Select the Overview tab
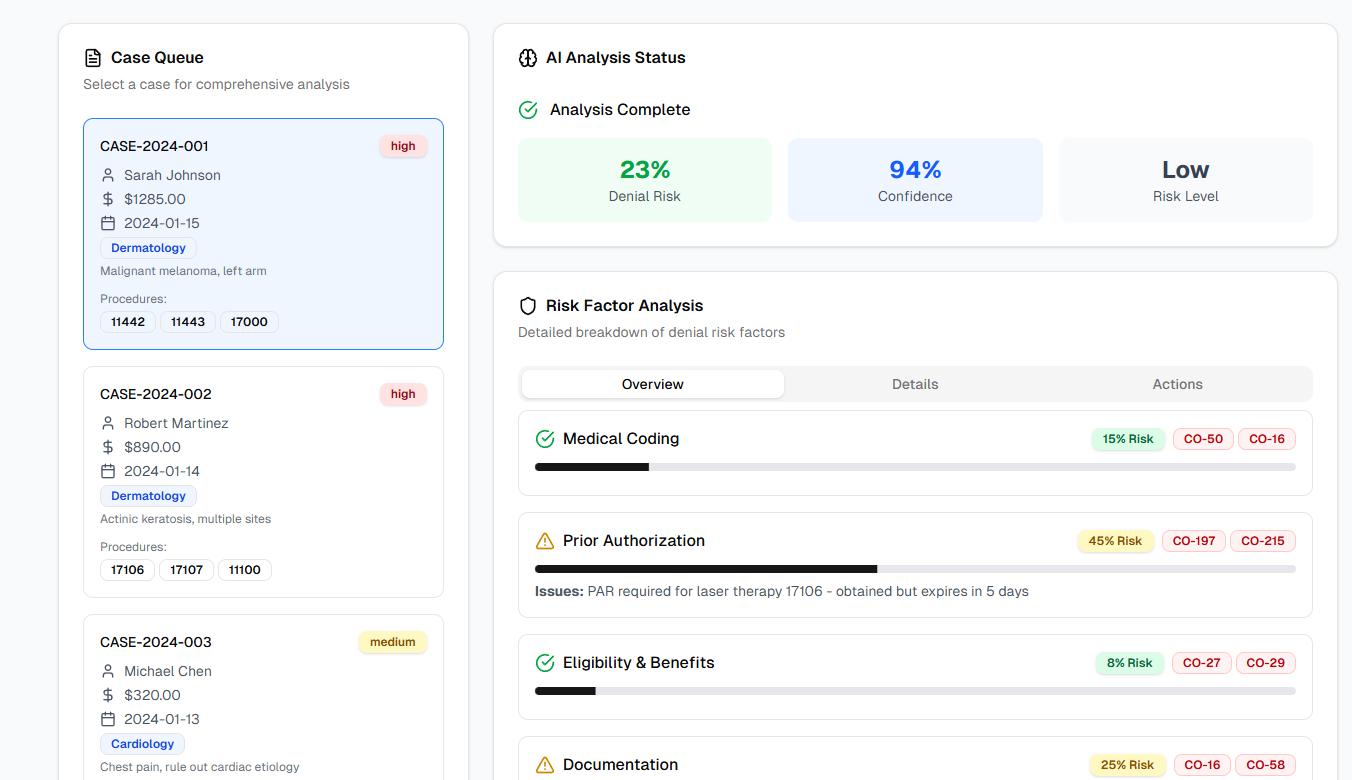Viewport: 1352px width, 780px height. [x=652, y=384]
